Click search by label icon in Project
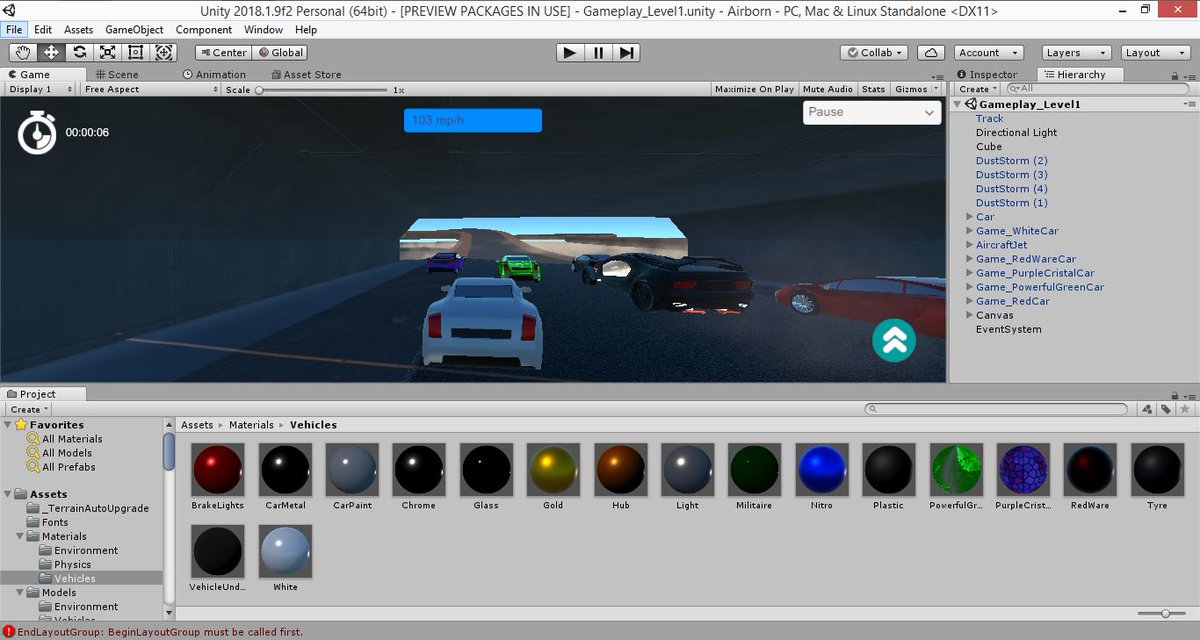Viewport: 1200px width, 640px height. tap(1166, 409)
